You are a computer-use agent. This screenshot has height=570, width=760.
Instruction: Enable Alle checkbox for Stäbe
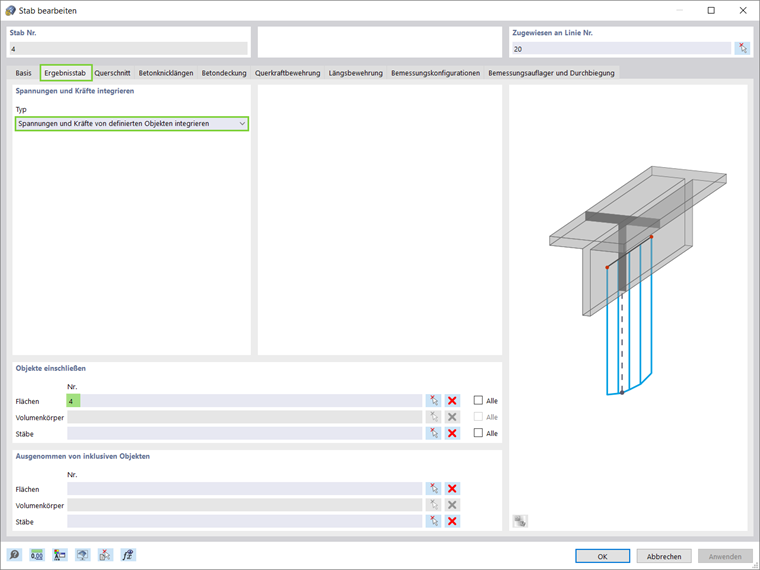coord(478,433)
